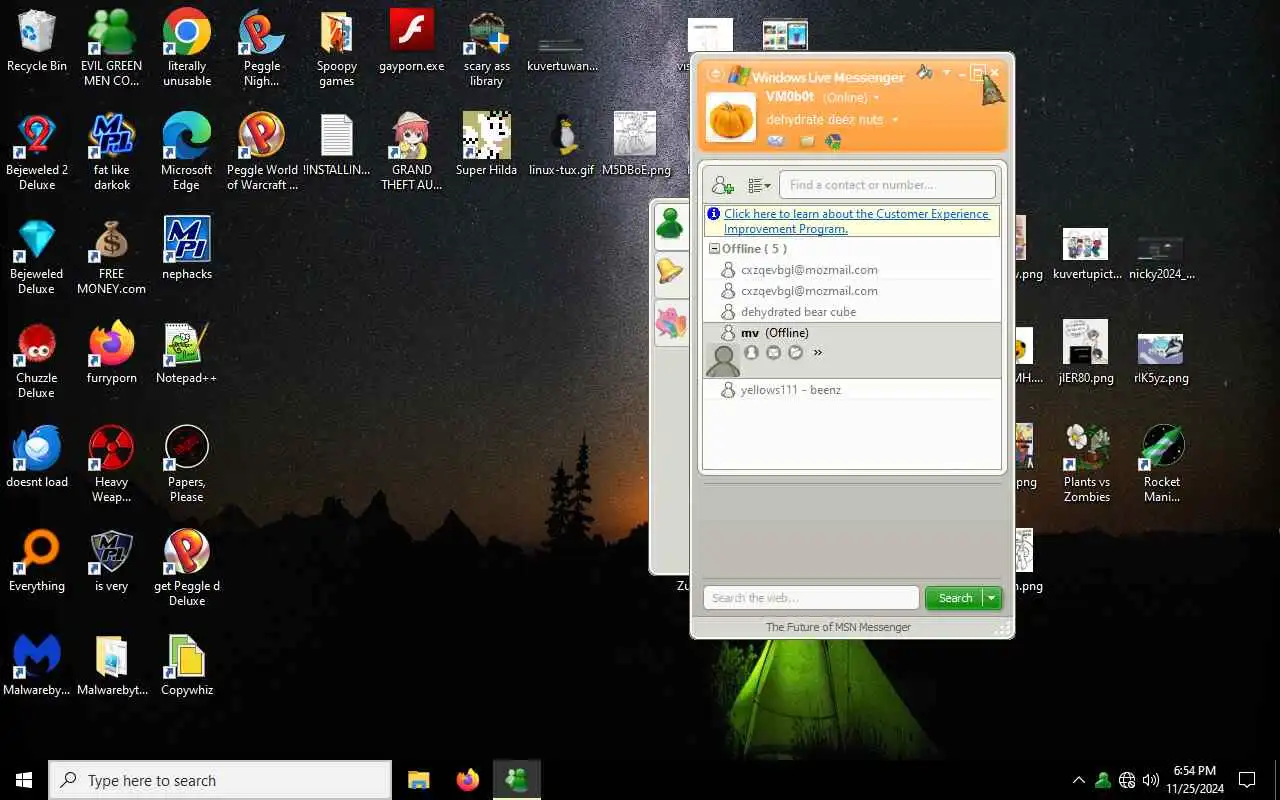Select the Malwarebytes shortcut desktop icon
The image size is (1280, 800).
click(x=37, y=665)
